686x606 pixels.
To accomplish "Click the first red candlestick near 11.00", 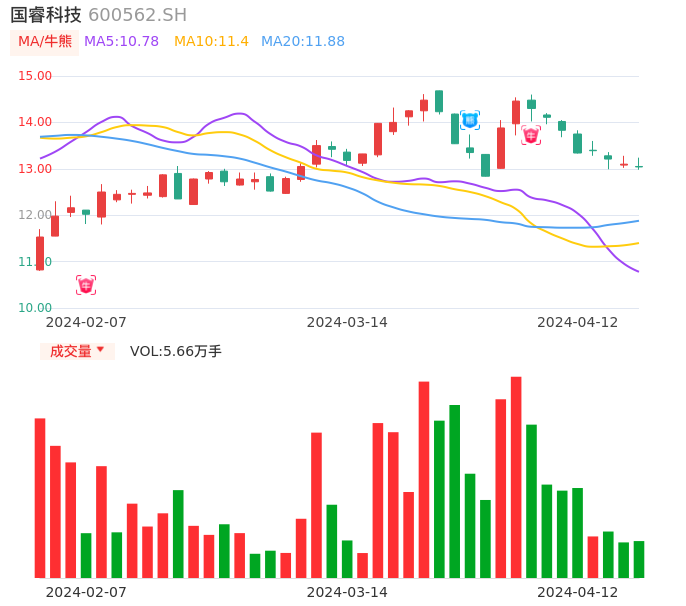I will pyautogui.click(x=40, y=253).
